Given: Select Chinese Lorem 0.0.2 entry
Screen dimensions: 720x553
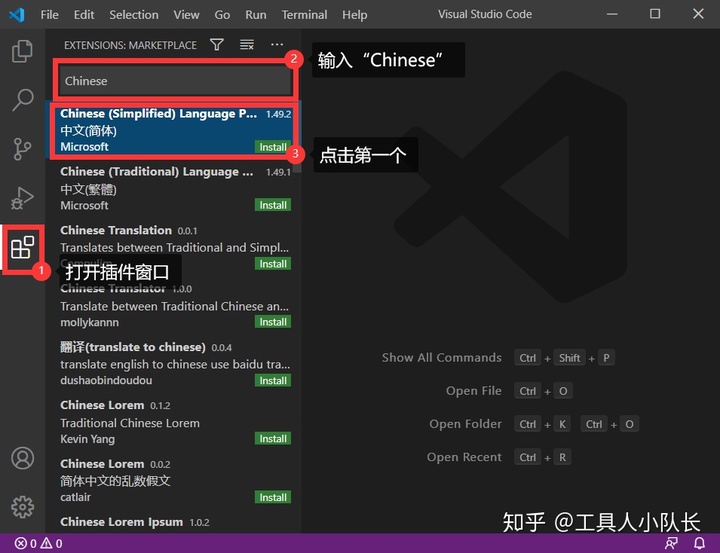Looking at the screenshot, I should [x=174, y=481].
